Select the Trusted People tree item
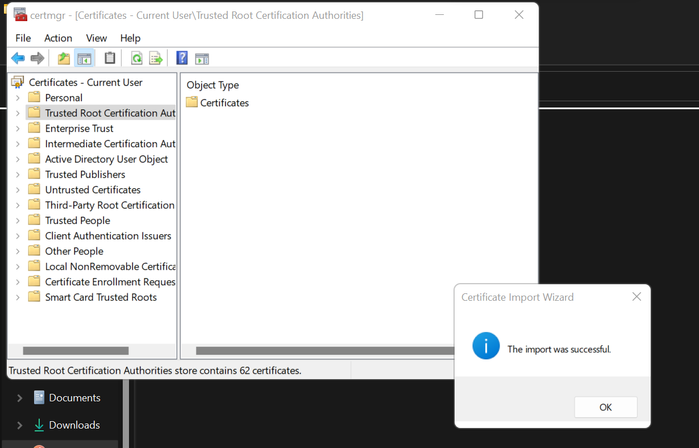This screenshot has height=448, width=699. click(77, 221)
